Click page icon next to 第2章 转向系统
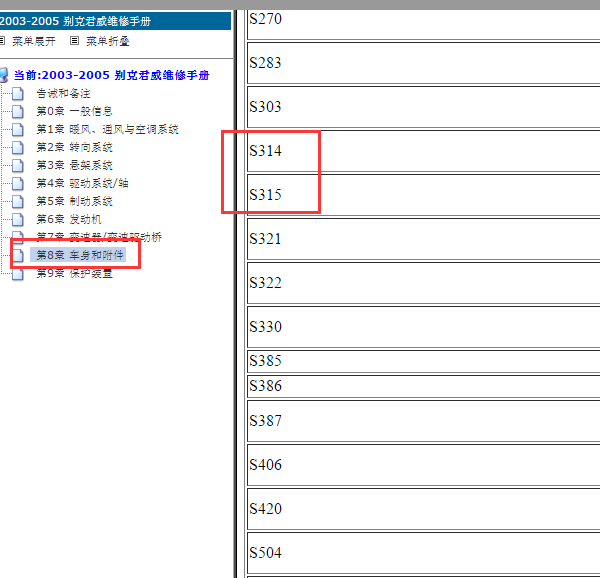Image resolution: width=600 pixels, height=578 pixels. click(x=18, y=147)
